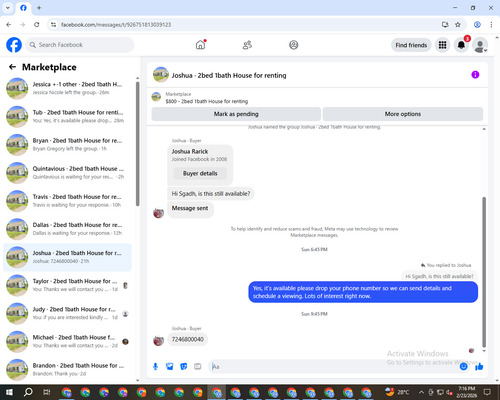Image resolution: width=500 pixels, height=400 pixels.
Task: Open Task View on the taskbar
Action: click(47, 392)
